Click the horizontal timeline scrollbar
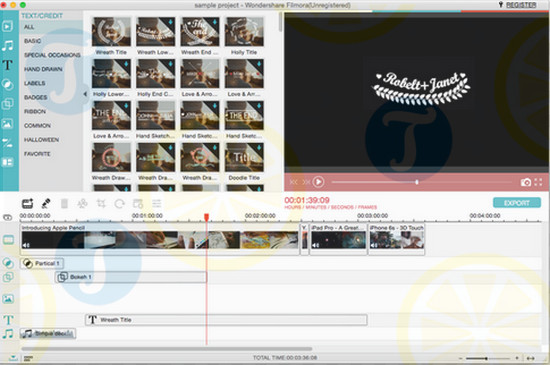The image size is (550, 365). click(167, 349)
